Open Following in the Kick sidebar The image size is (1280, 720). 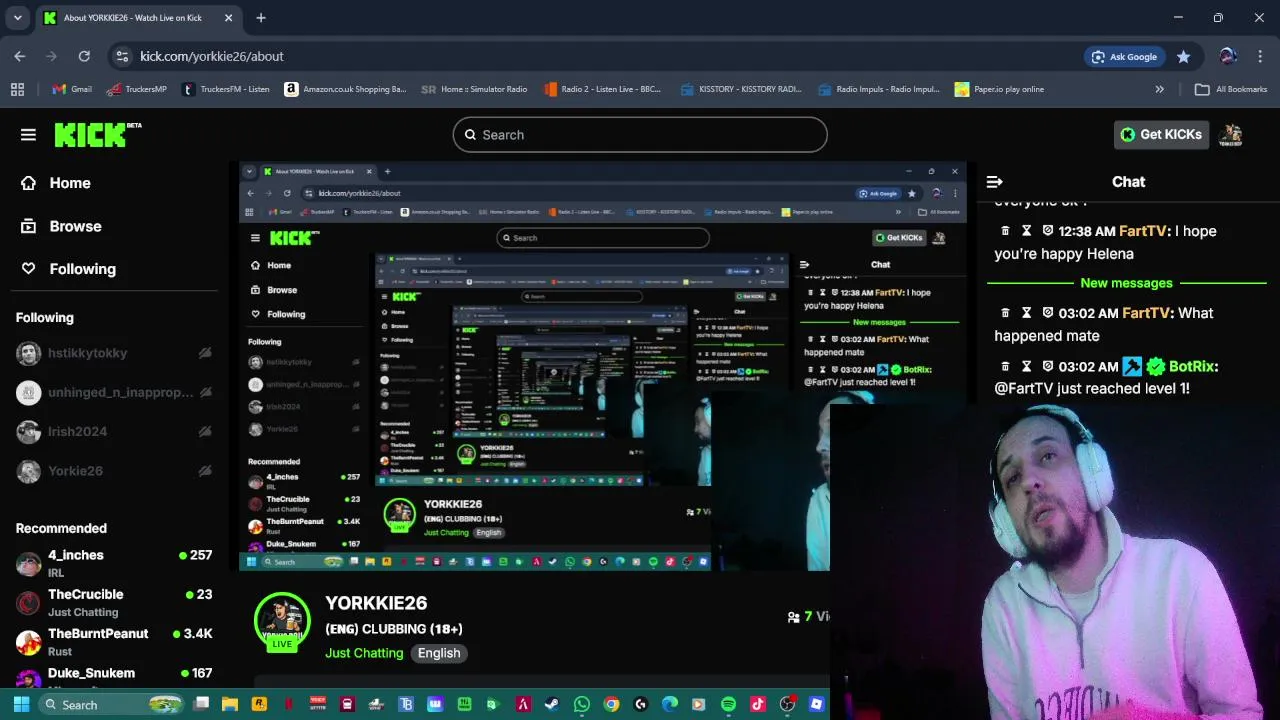[x=69, y=269]
